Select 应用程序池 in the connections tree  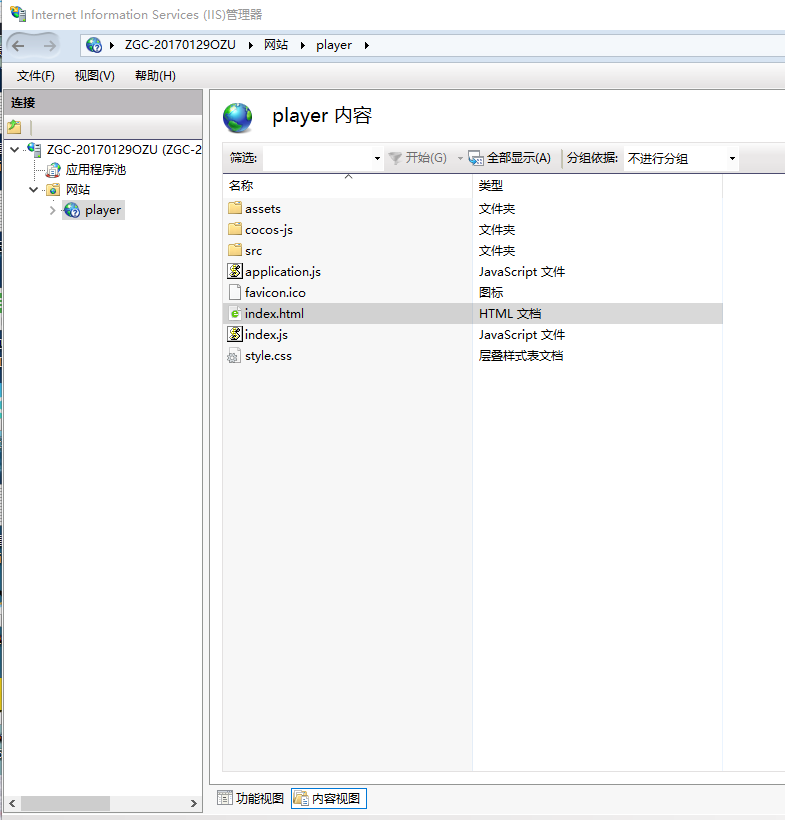coord(96,170)
